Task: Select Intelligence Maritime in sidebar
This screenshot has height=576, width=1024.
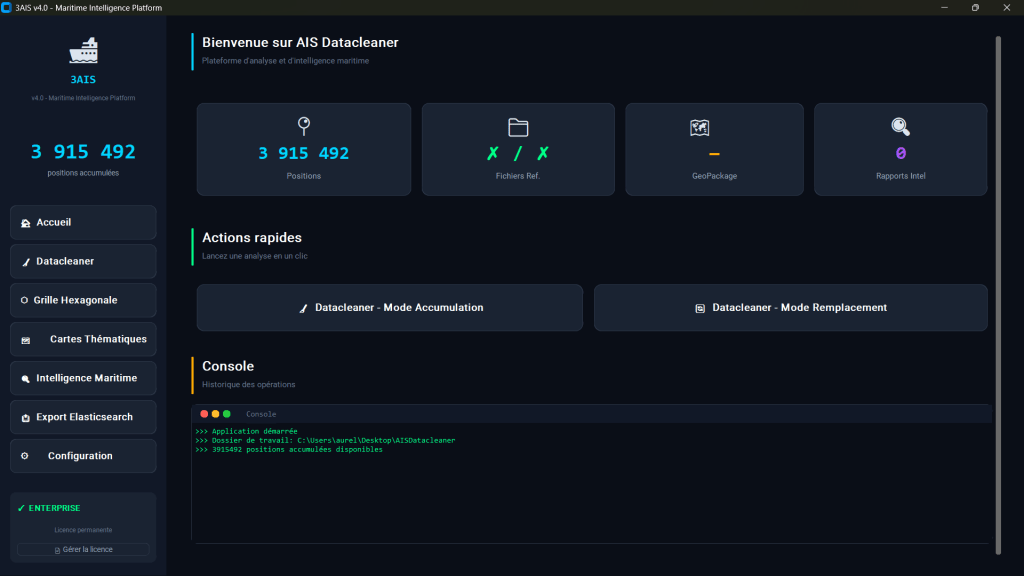Action: coord(83,378)
